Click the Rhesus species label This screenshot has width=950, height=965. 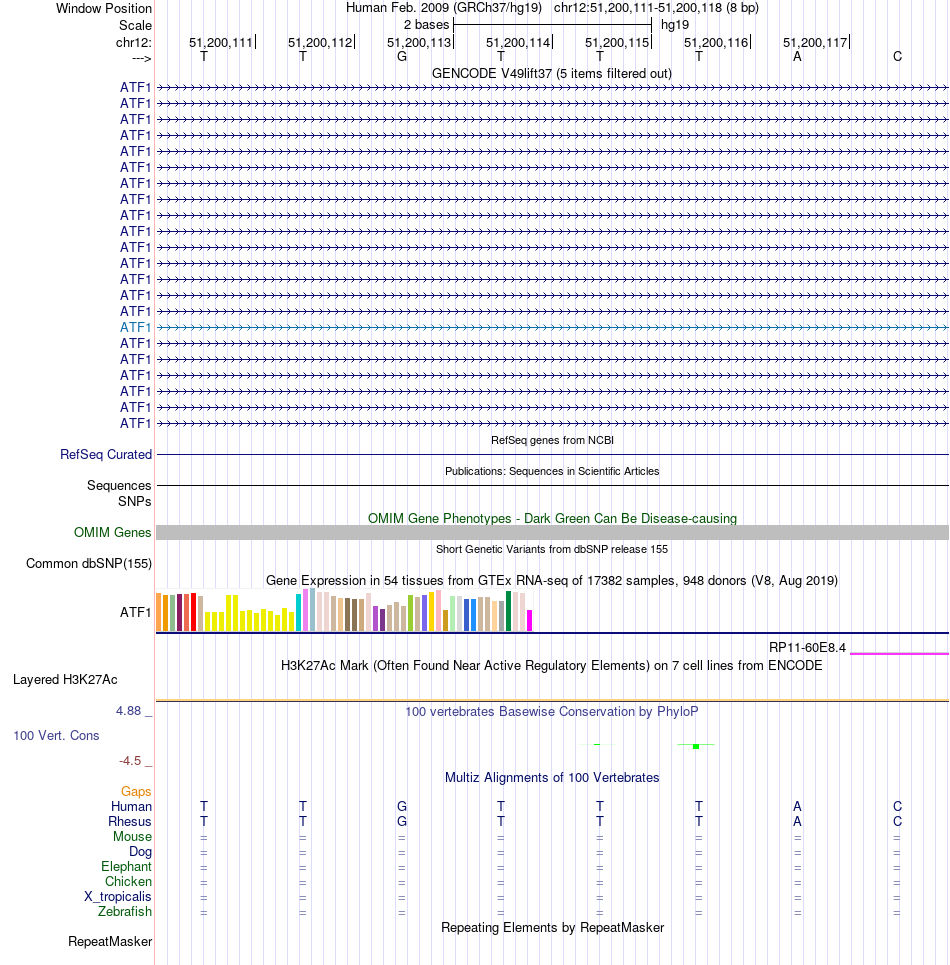[x=130, y=822]
